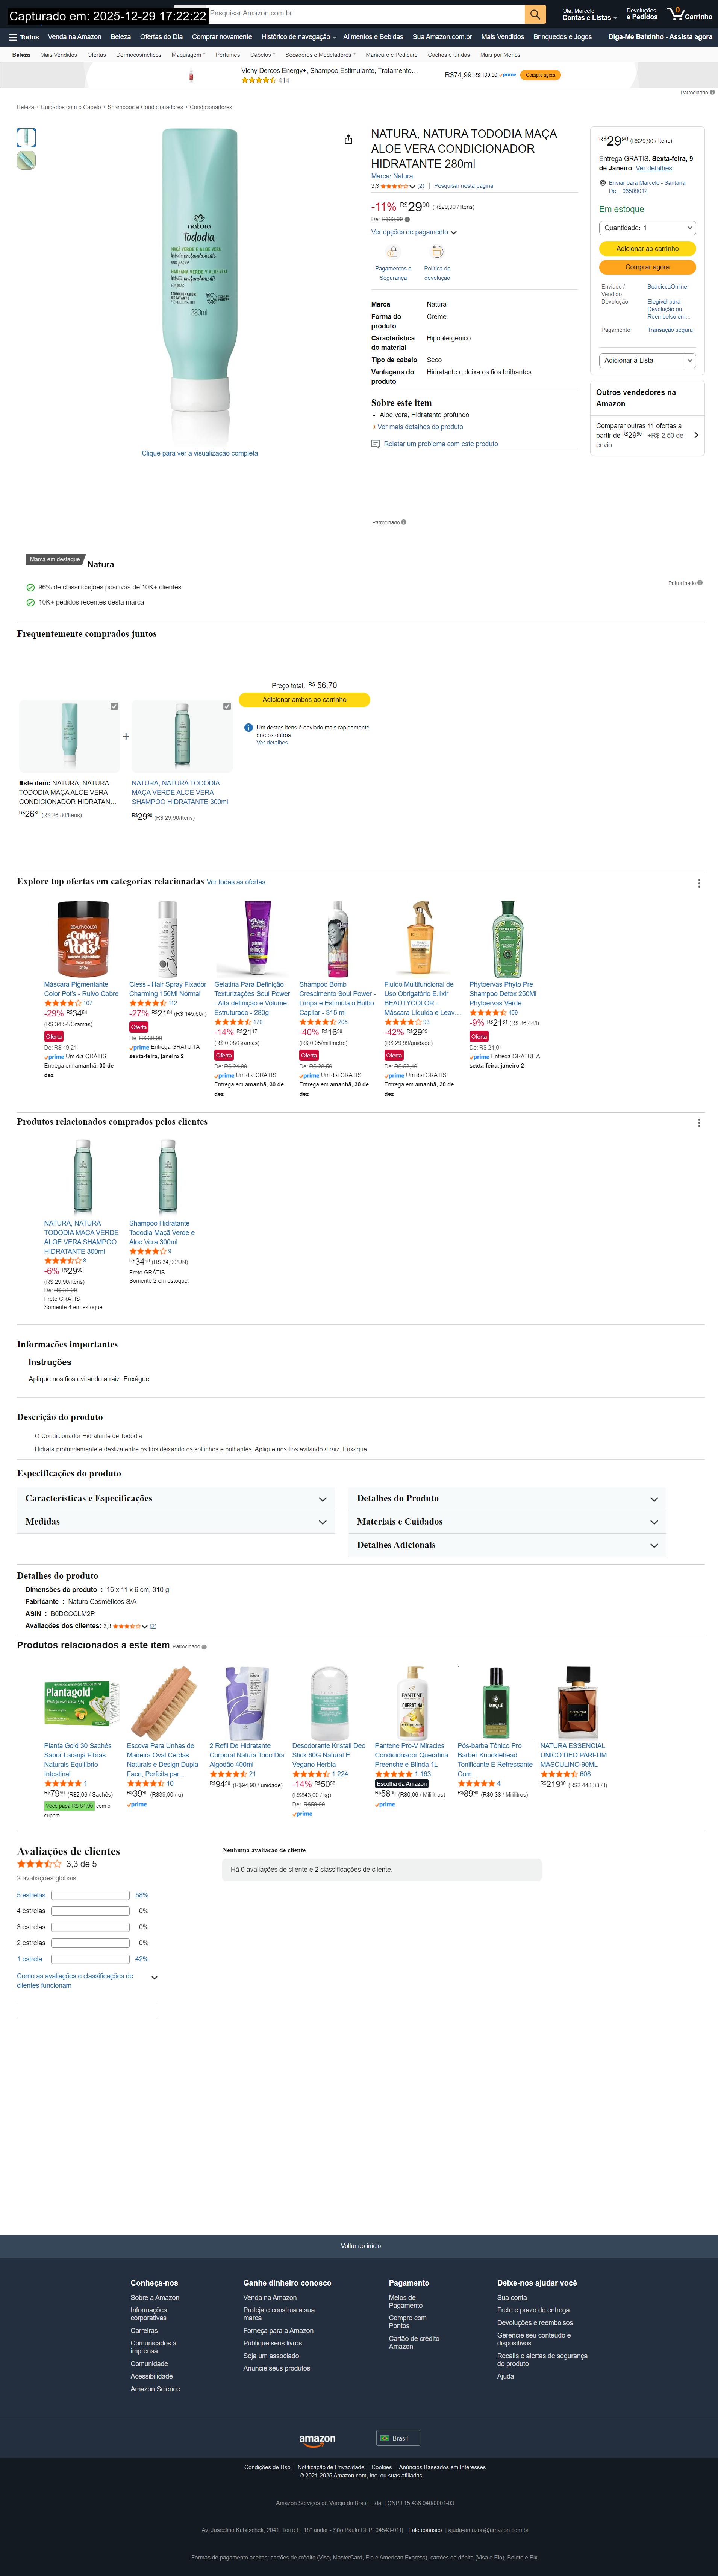Select the Maquiagem category tab
The image size is (718, 2576).
187,55
